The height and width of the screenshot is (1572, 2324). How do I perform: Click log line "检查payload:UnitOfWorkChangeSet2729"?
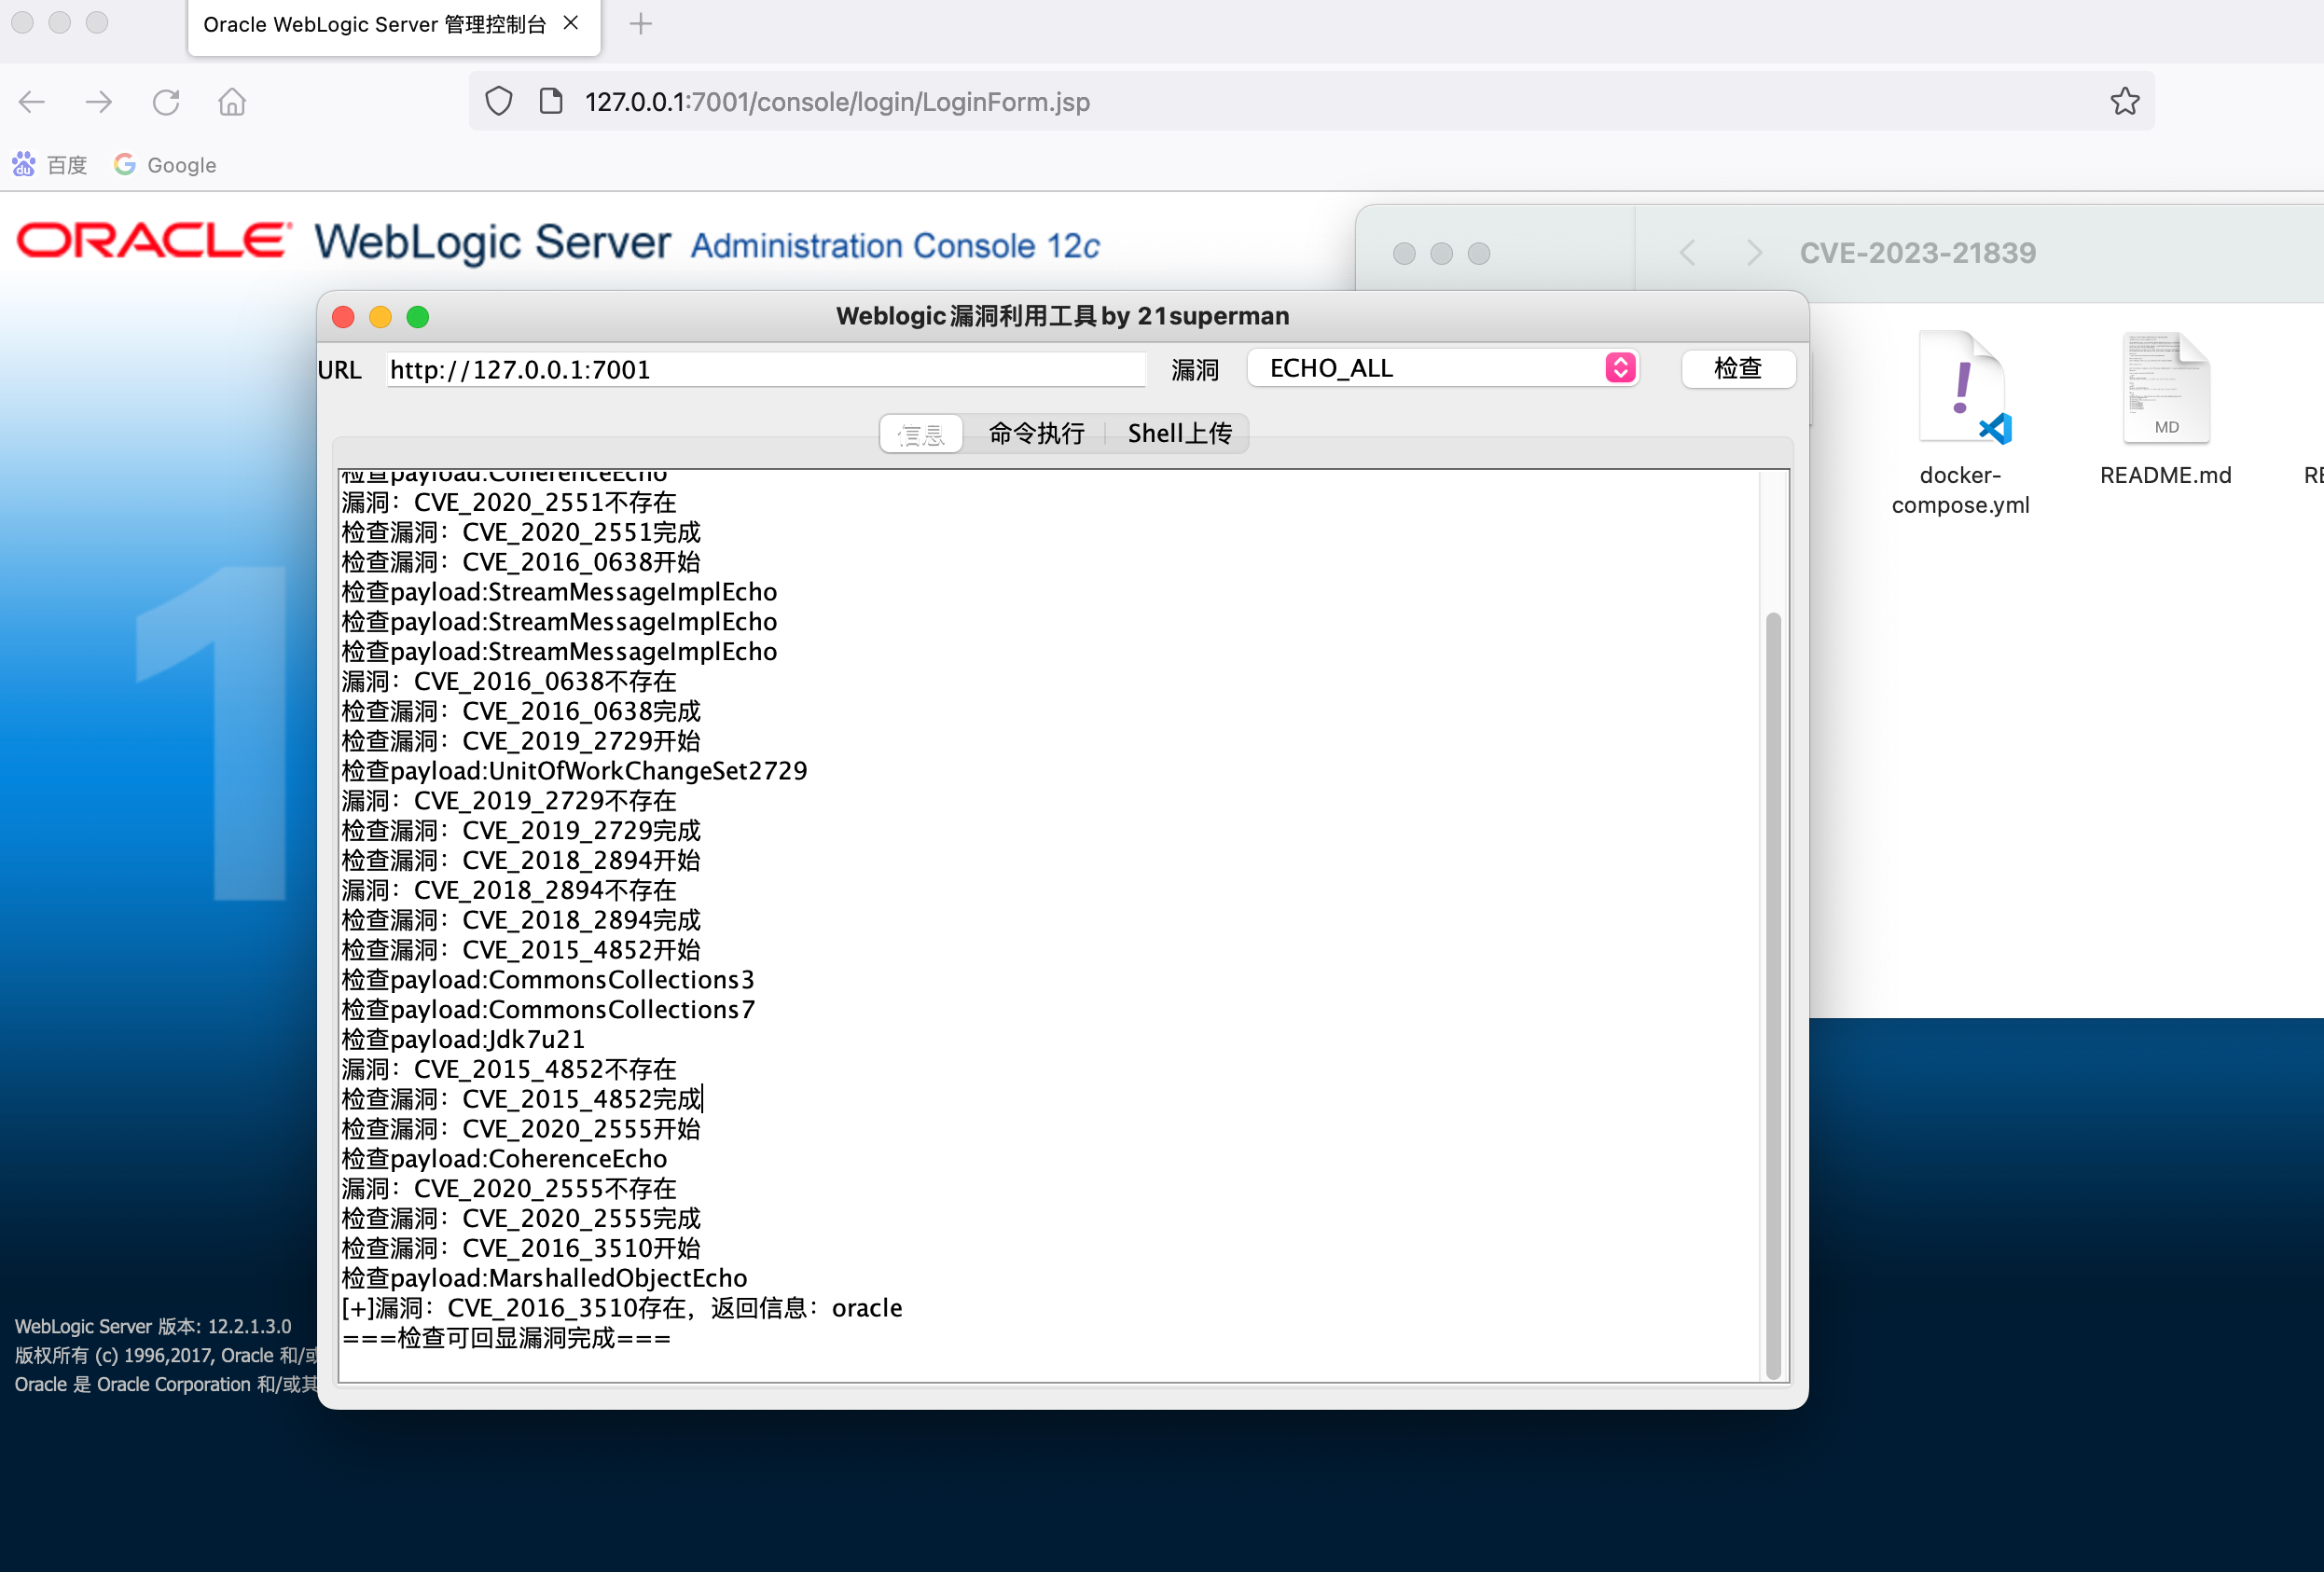click(x=574, y=771)
